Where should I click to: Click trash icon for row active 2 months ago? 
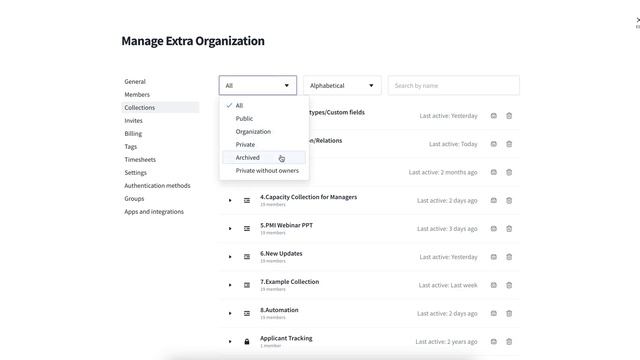point(509,172)
